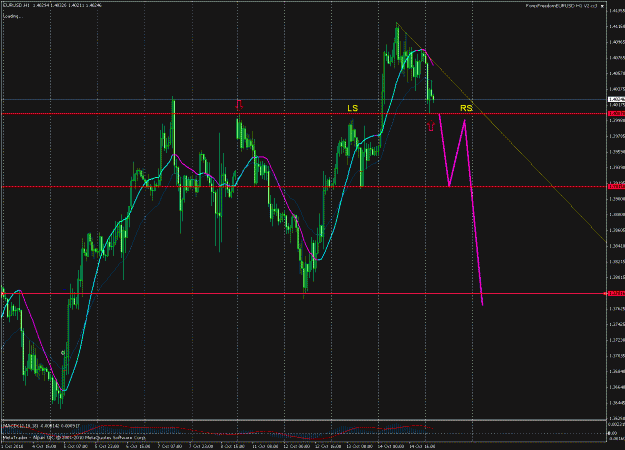Click the MetaTrader MetaQuotes copyright text
The image size is (625, 450).
(75, 437)
